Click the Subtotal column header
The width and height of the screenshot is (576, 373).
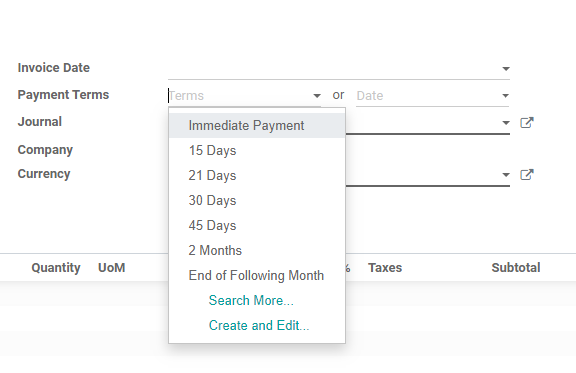(x=516, y=268)
